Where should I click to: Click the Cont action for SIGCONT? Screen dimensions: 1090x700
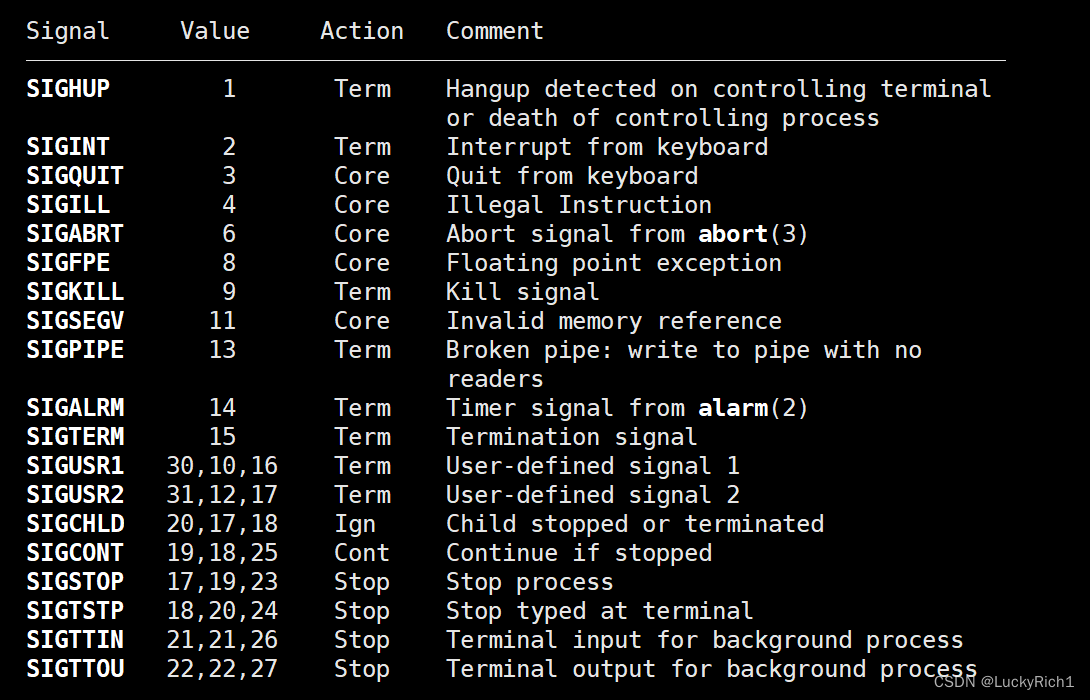361,553
